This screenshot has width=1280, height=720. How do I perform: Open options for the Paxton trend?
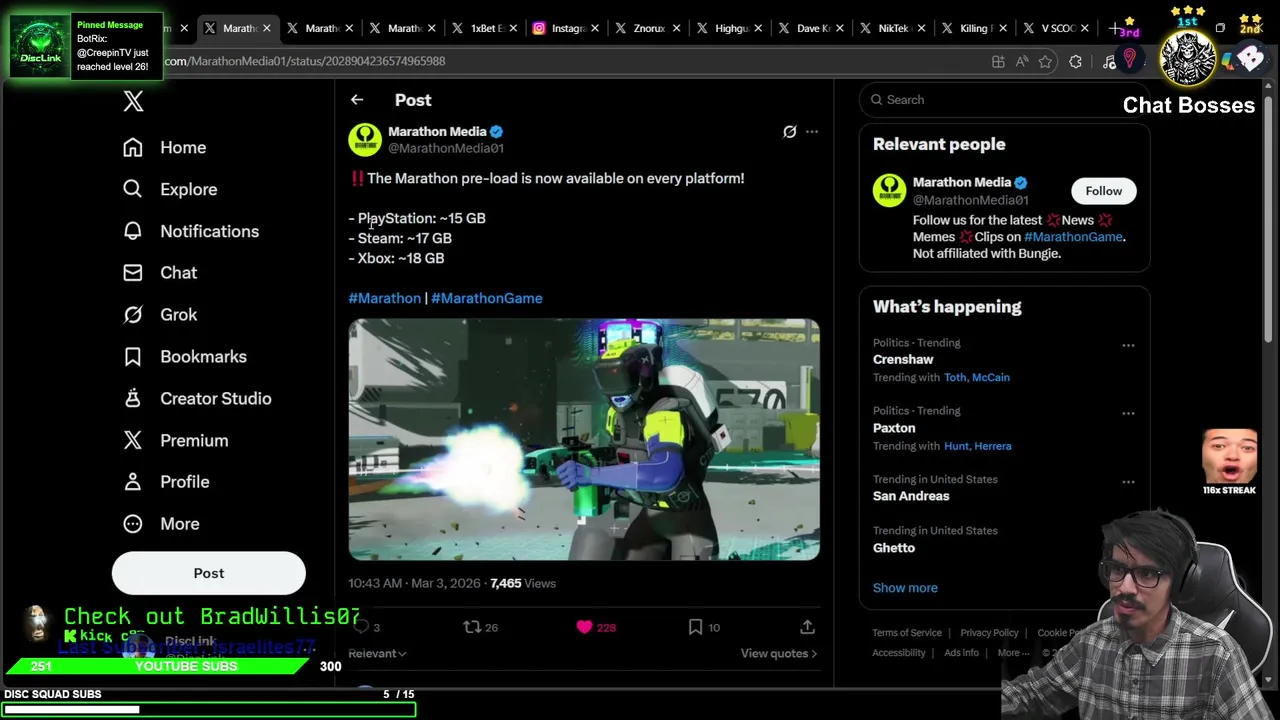tap(1128, 413)
